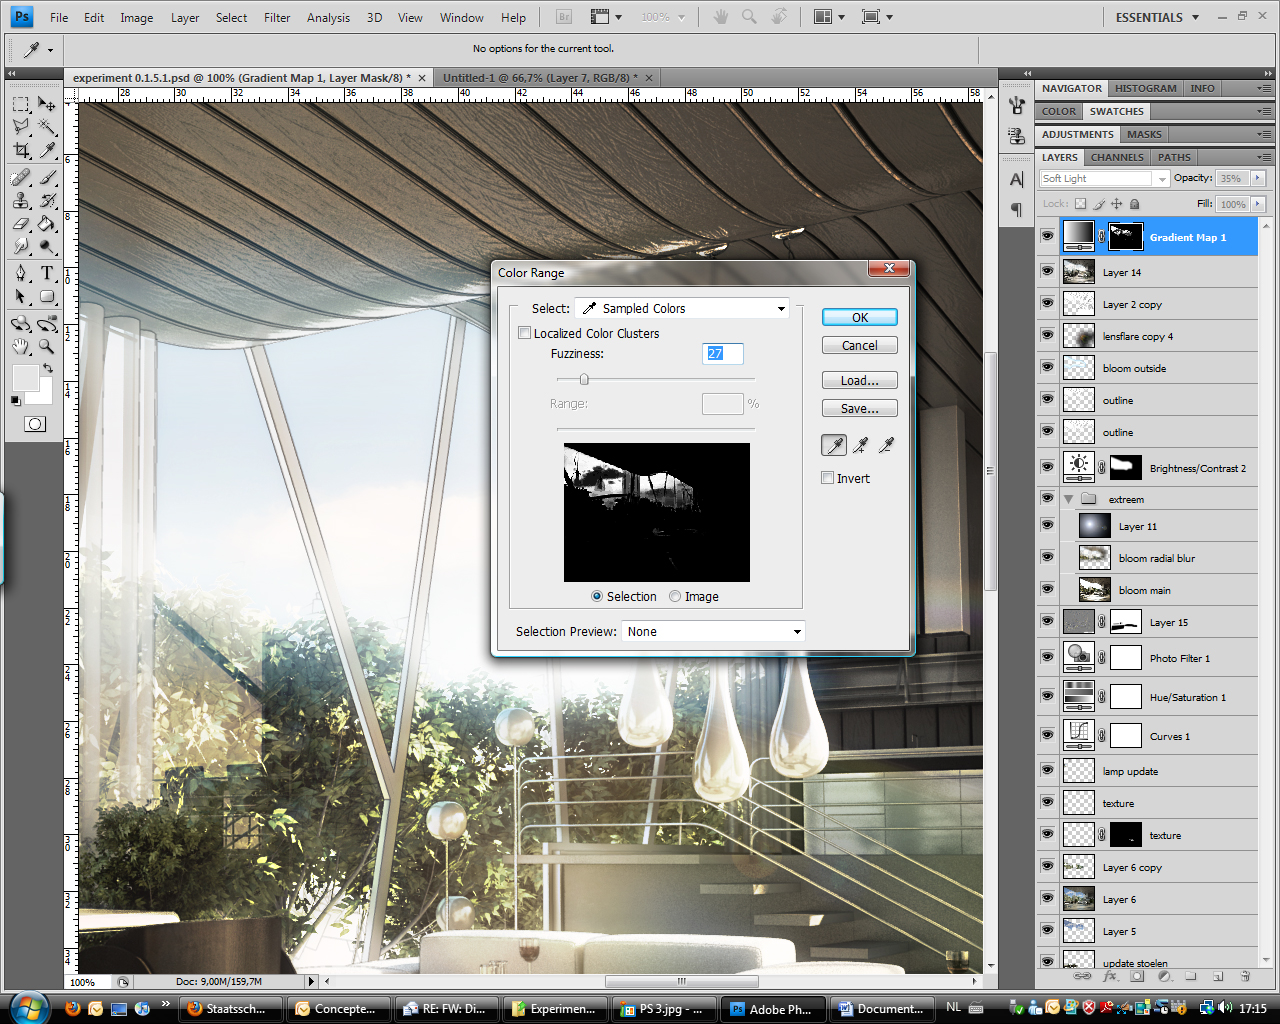Select the Move tool
Image resolution: width=1280 pixels, height=1024 pixels.
point(47,103)
